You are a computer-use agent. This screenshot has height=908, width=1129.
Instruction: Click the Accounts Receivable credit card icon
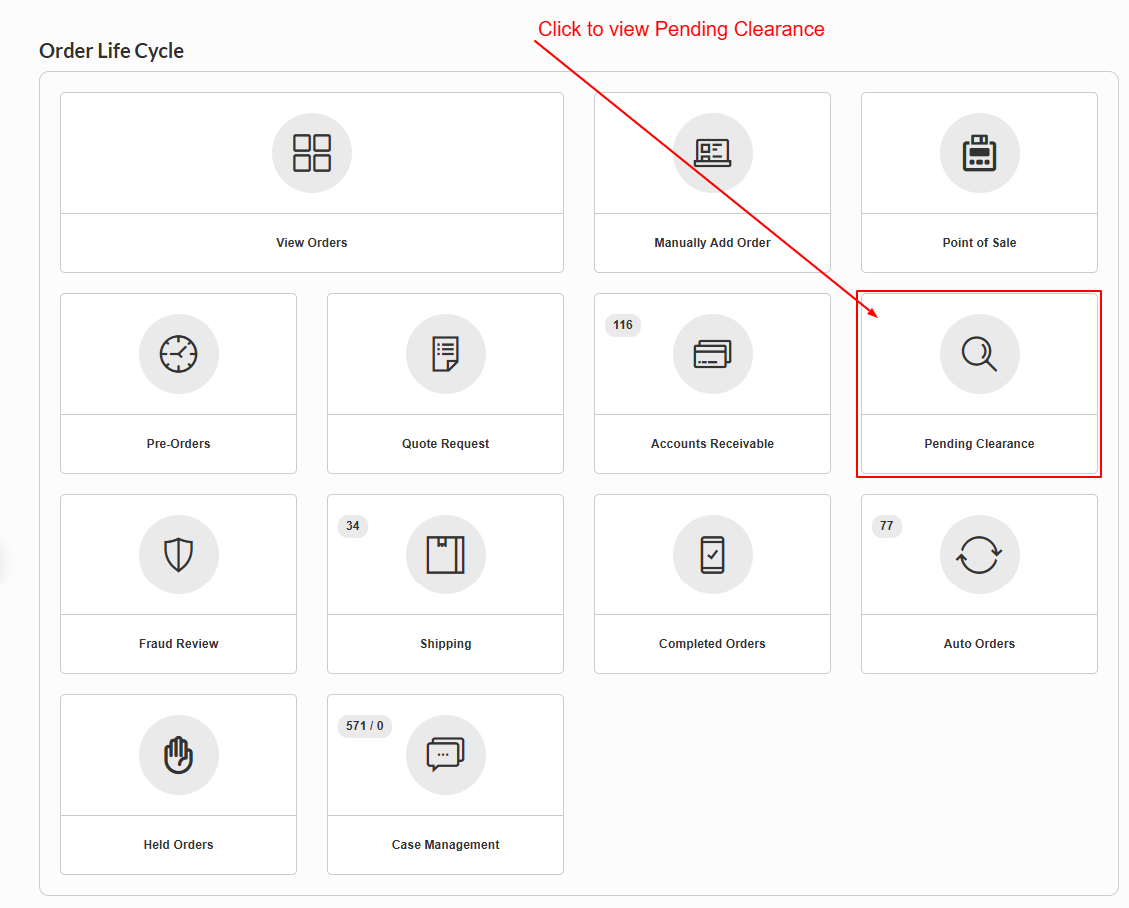(713, 354)
